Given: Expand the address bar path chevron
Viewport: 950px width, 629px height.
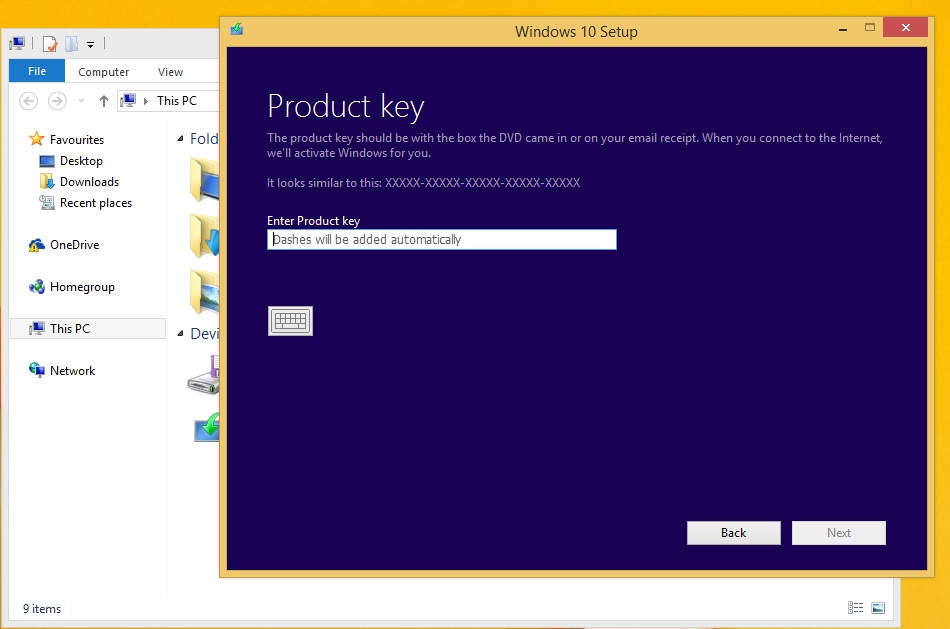Looking at the screenshot, I should 146,101.
